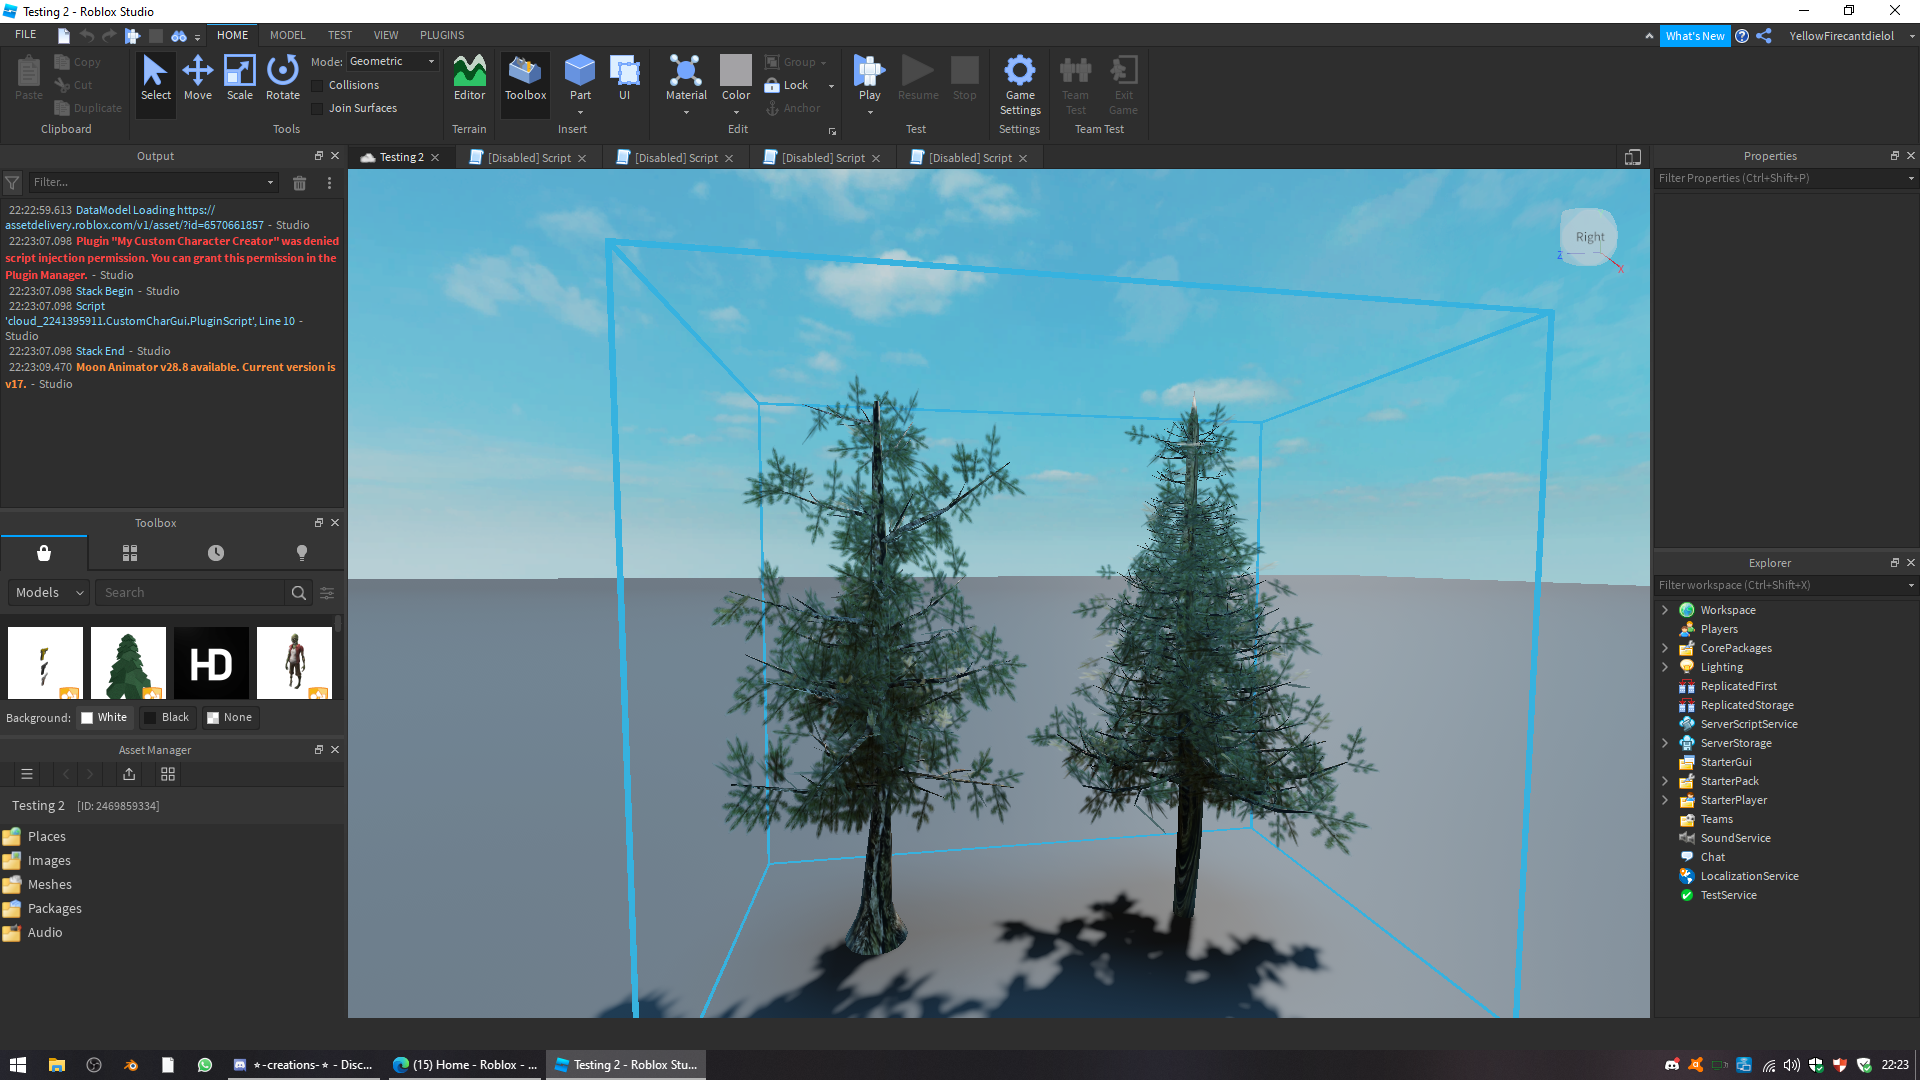Screen dimensions: 1920x1080
Task: Clear the Output log with trash icon
Action: (299, 183)
